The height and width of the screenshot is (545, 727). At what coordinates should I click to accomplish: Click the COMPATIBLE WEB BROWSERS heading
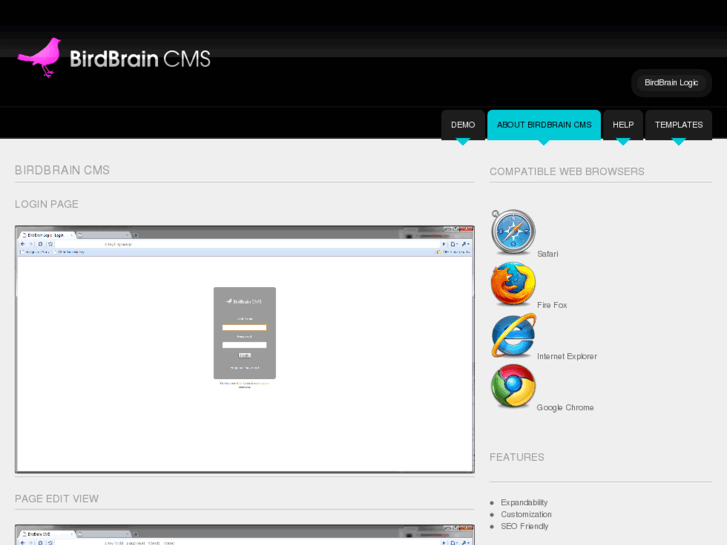click(x=567, y=172)
